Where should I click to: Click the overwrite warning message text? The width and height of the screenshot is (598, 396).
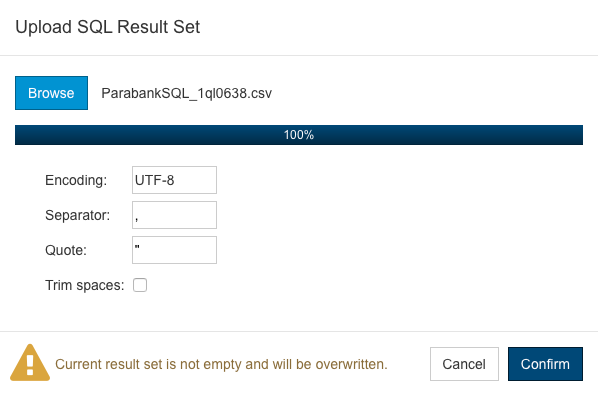click(221, 364)
